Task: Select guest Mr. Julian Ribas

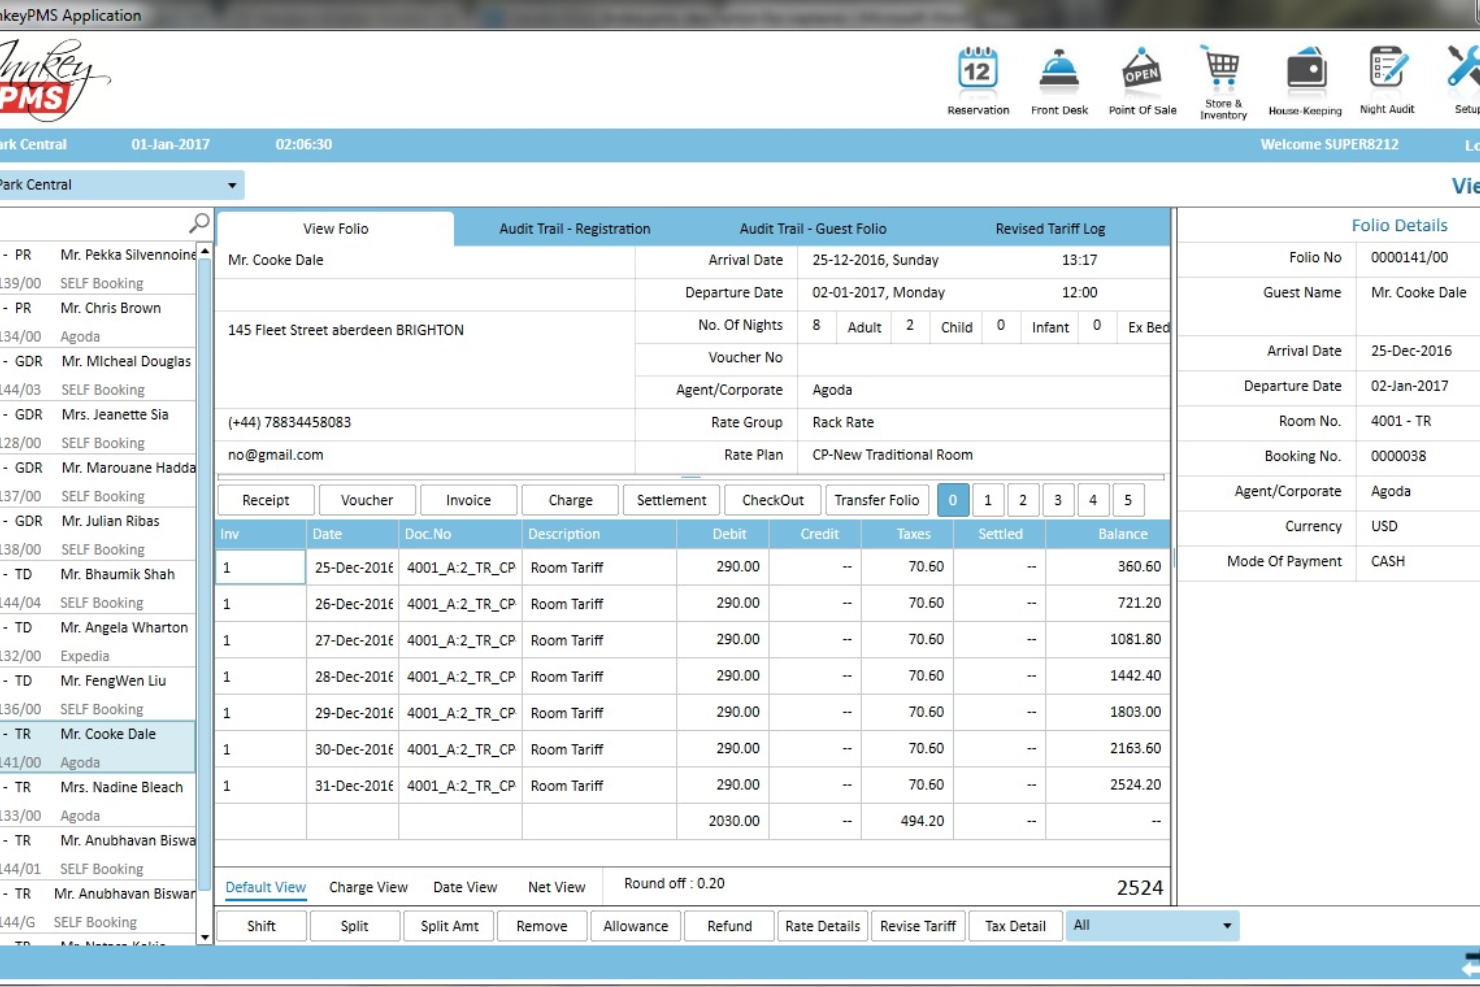Action: 97,534
